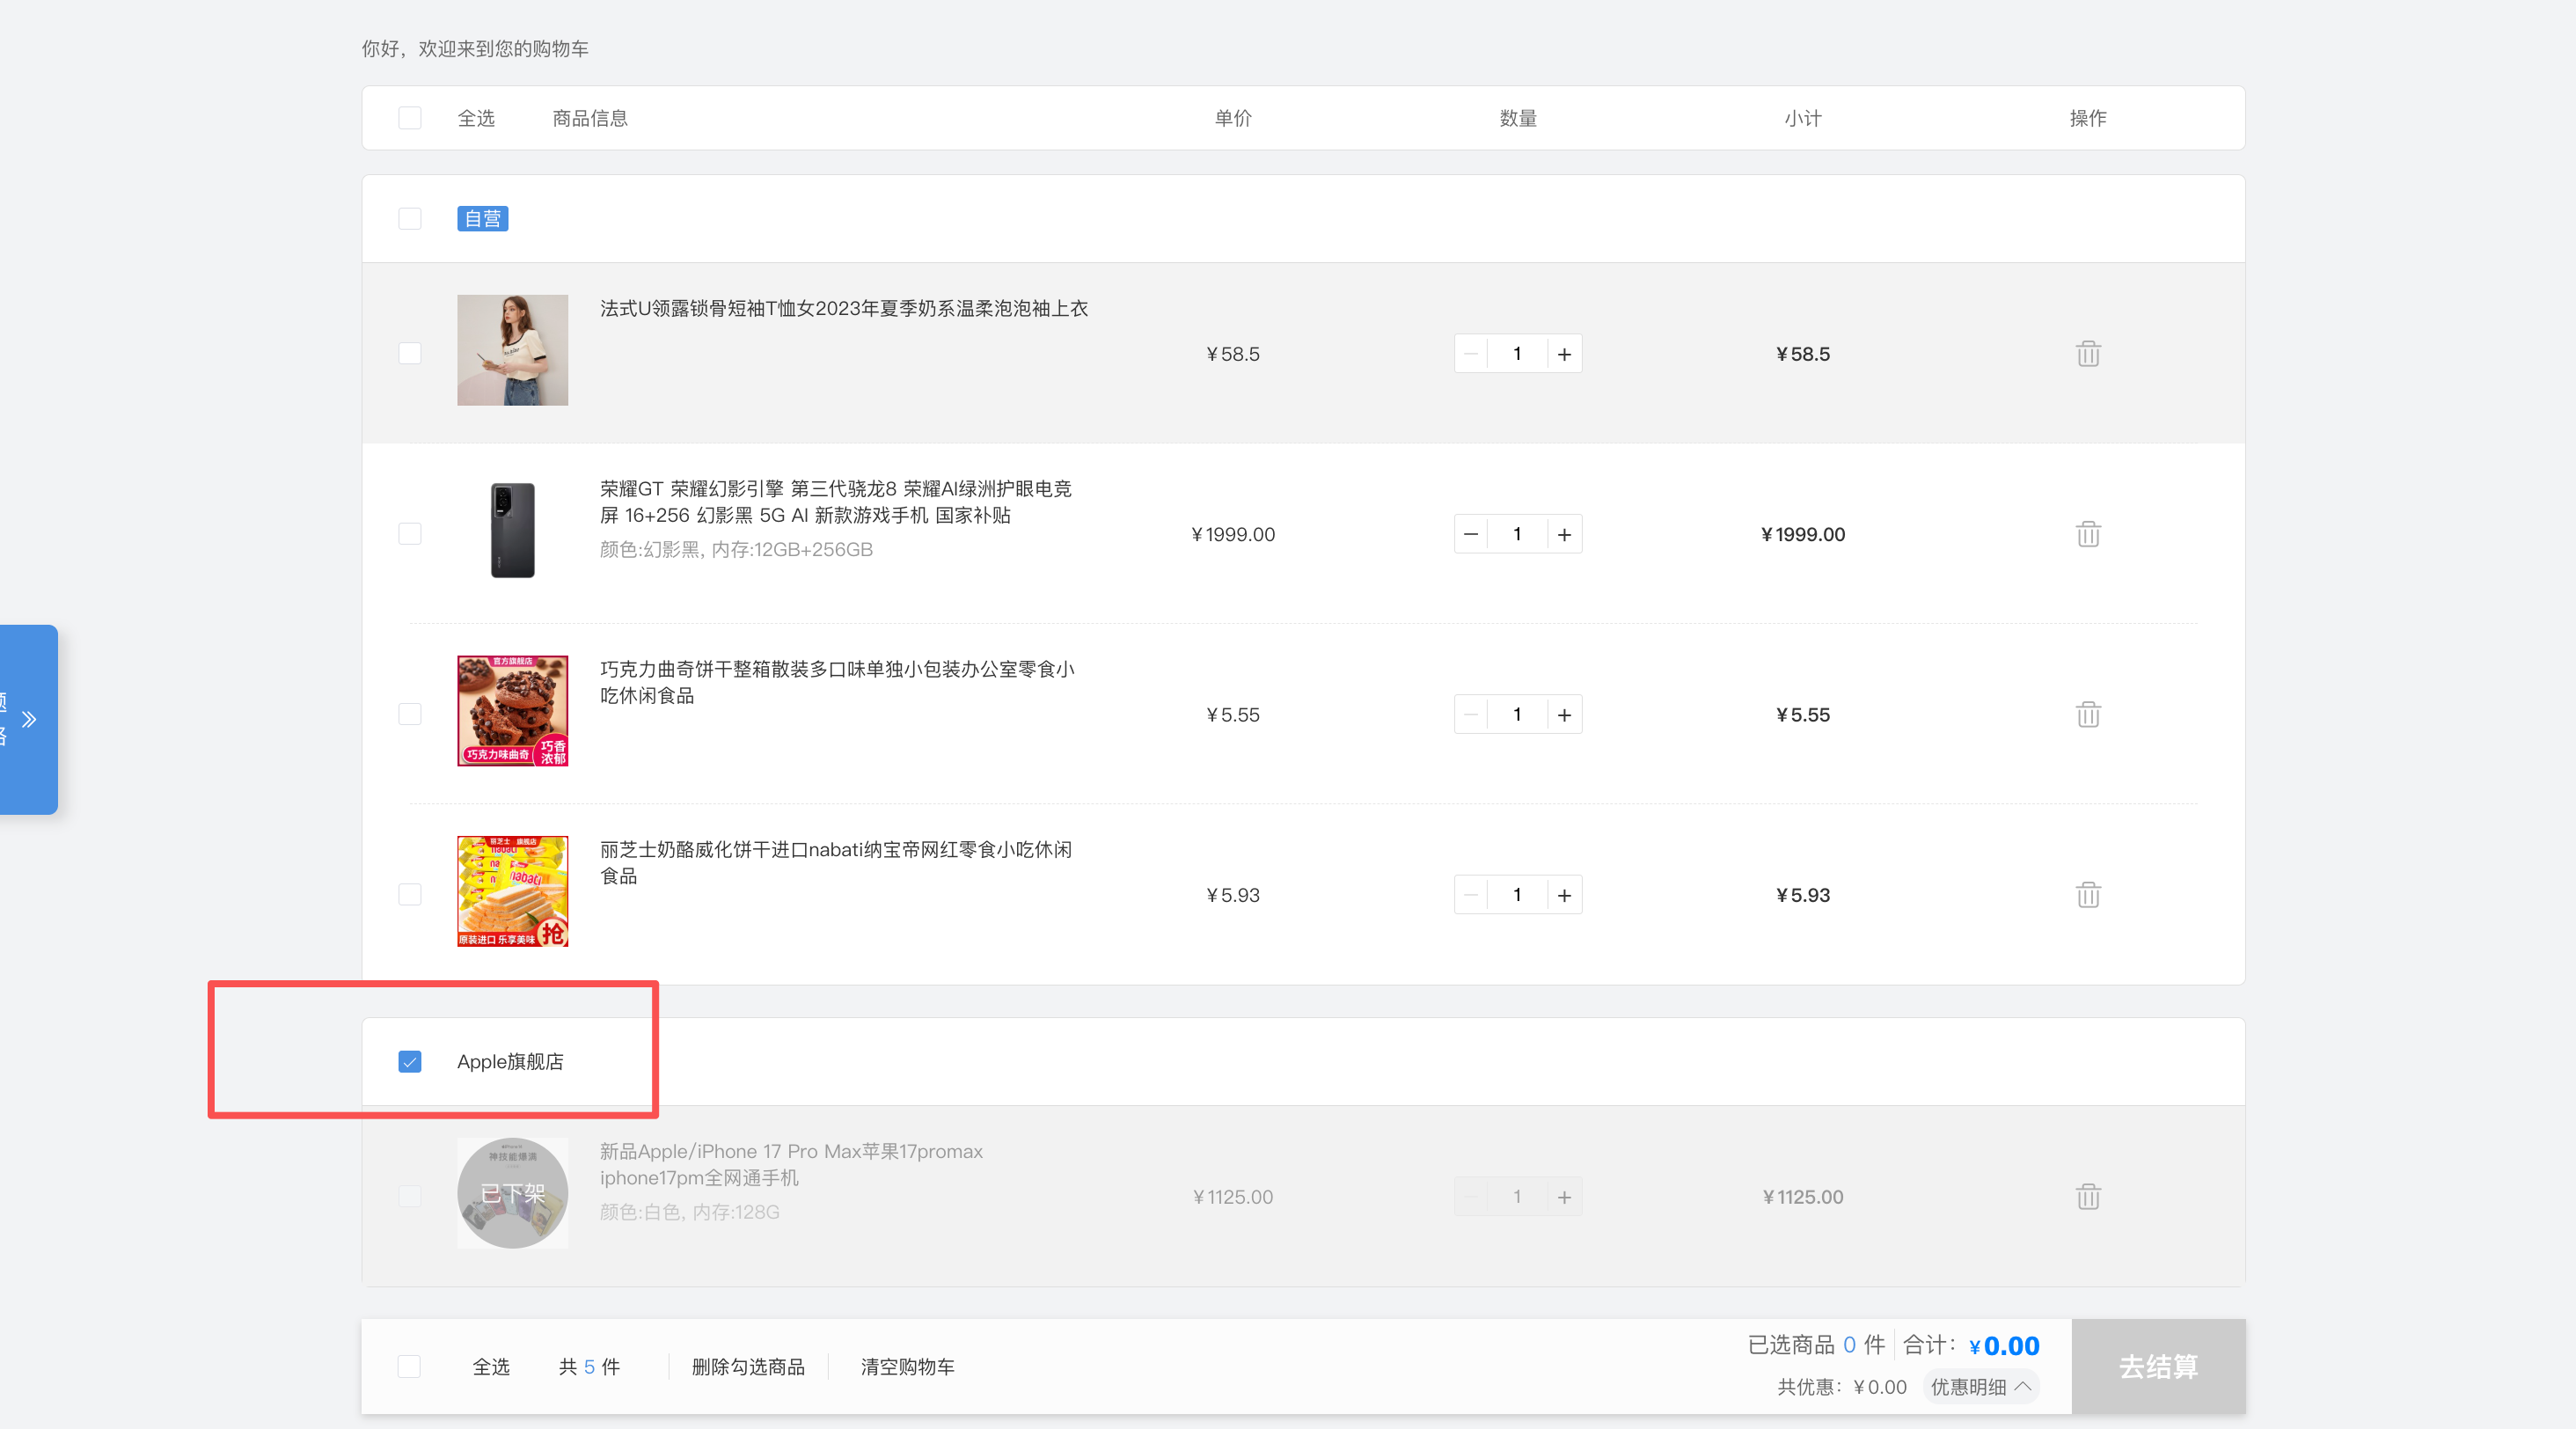The image size is (2576, 1429).
Task: Check the 自营 store checkbox
Action: [409, 218]
